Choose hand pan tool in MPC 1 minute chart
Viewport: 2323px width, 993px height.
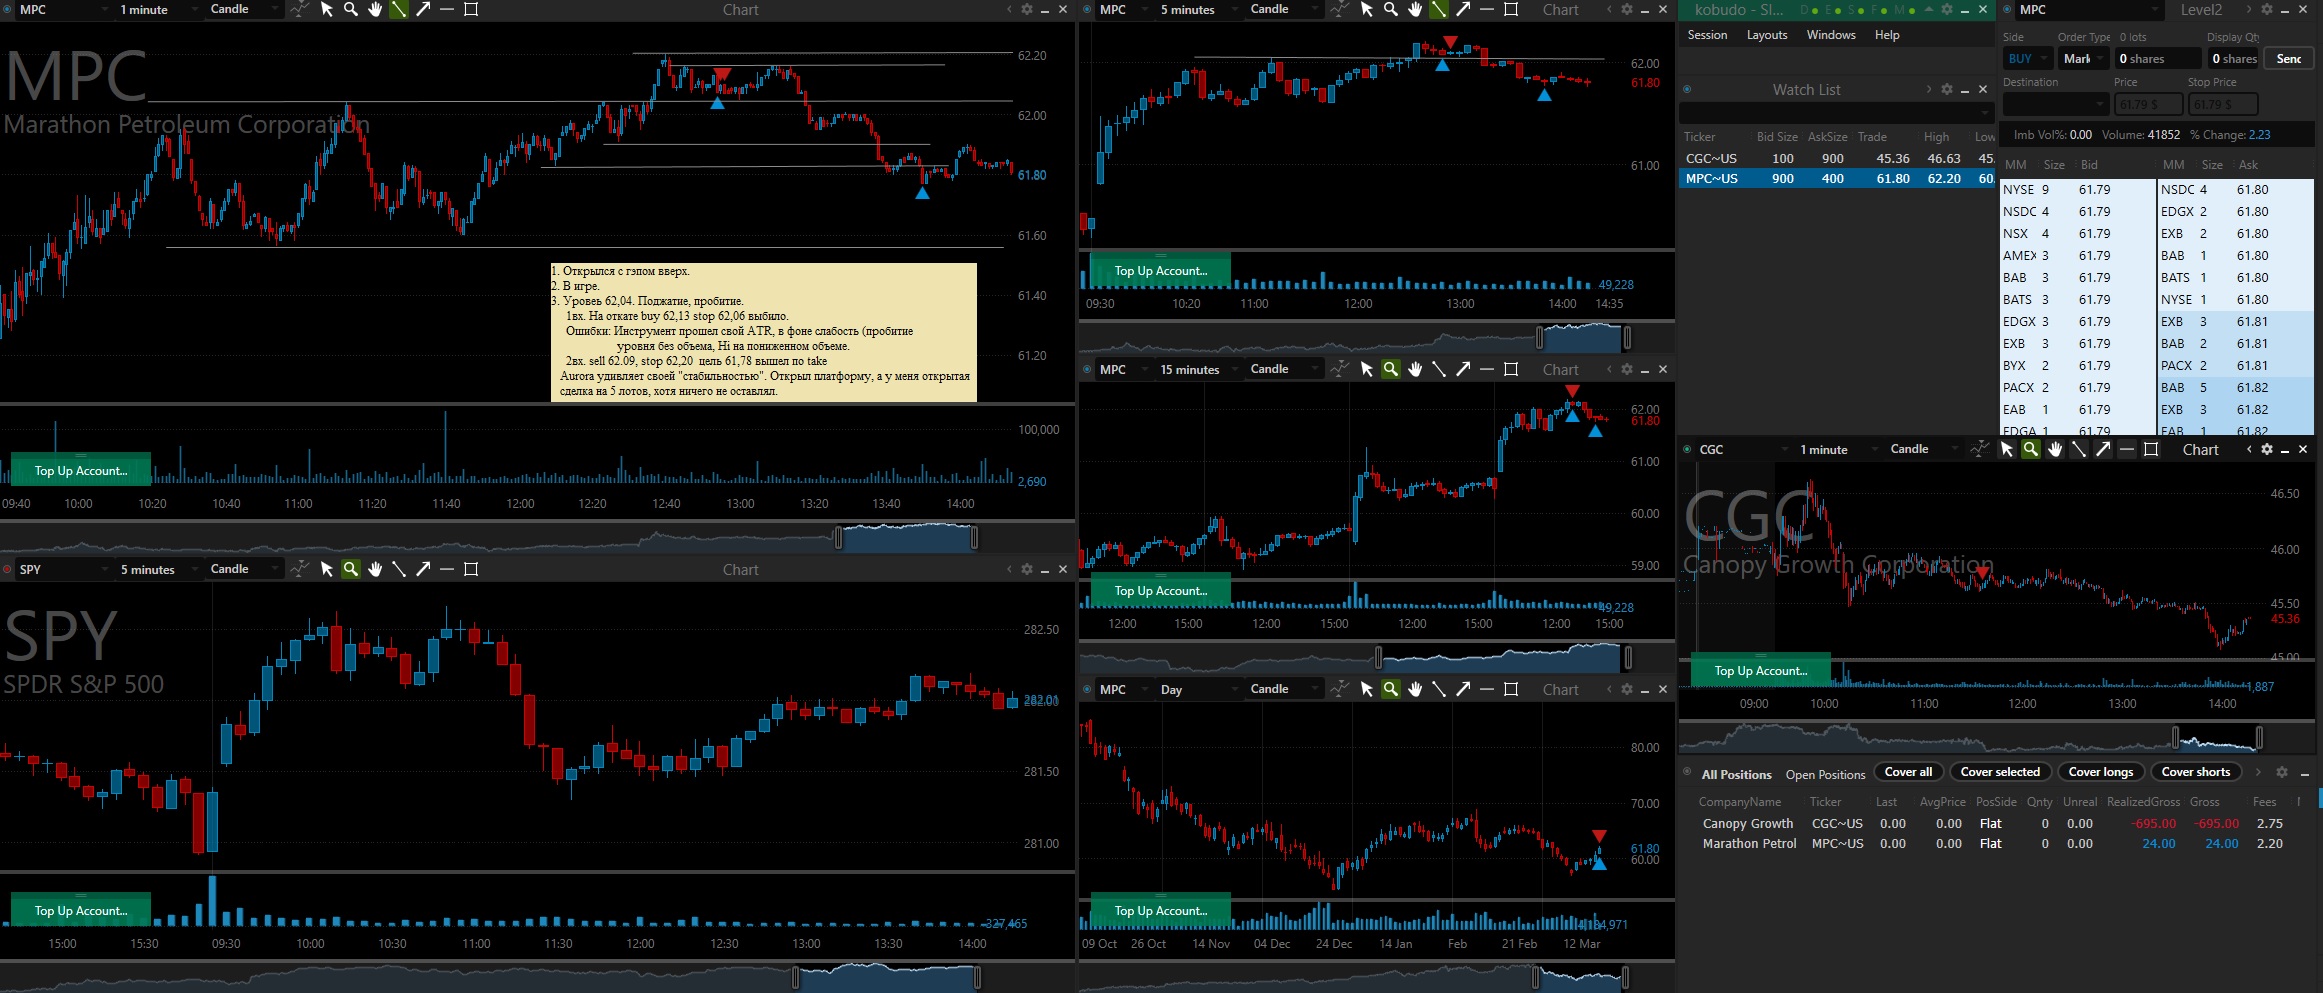[x=375, y=9]
